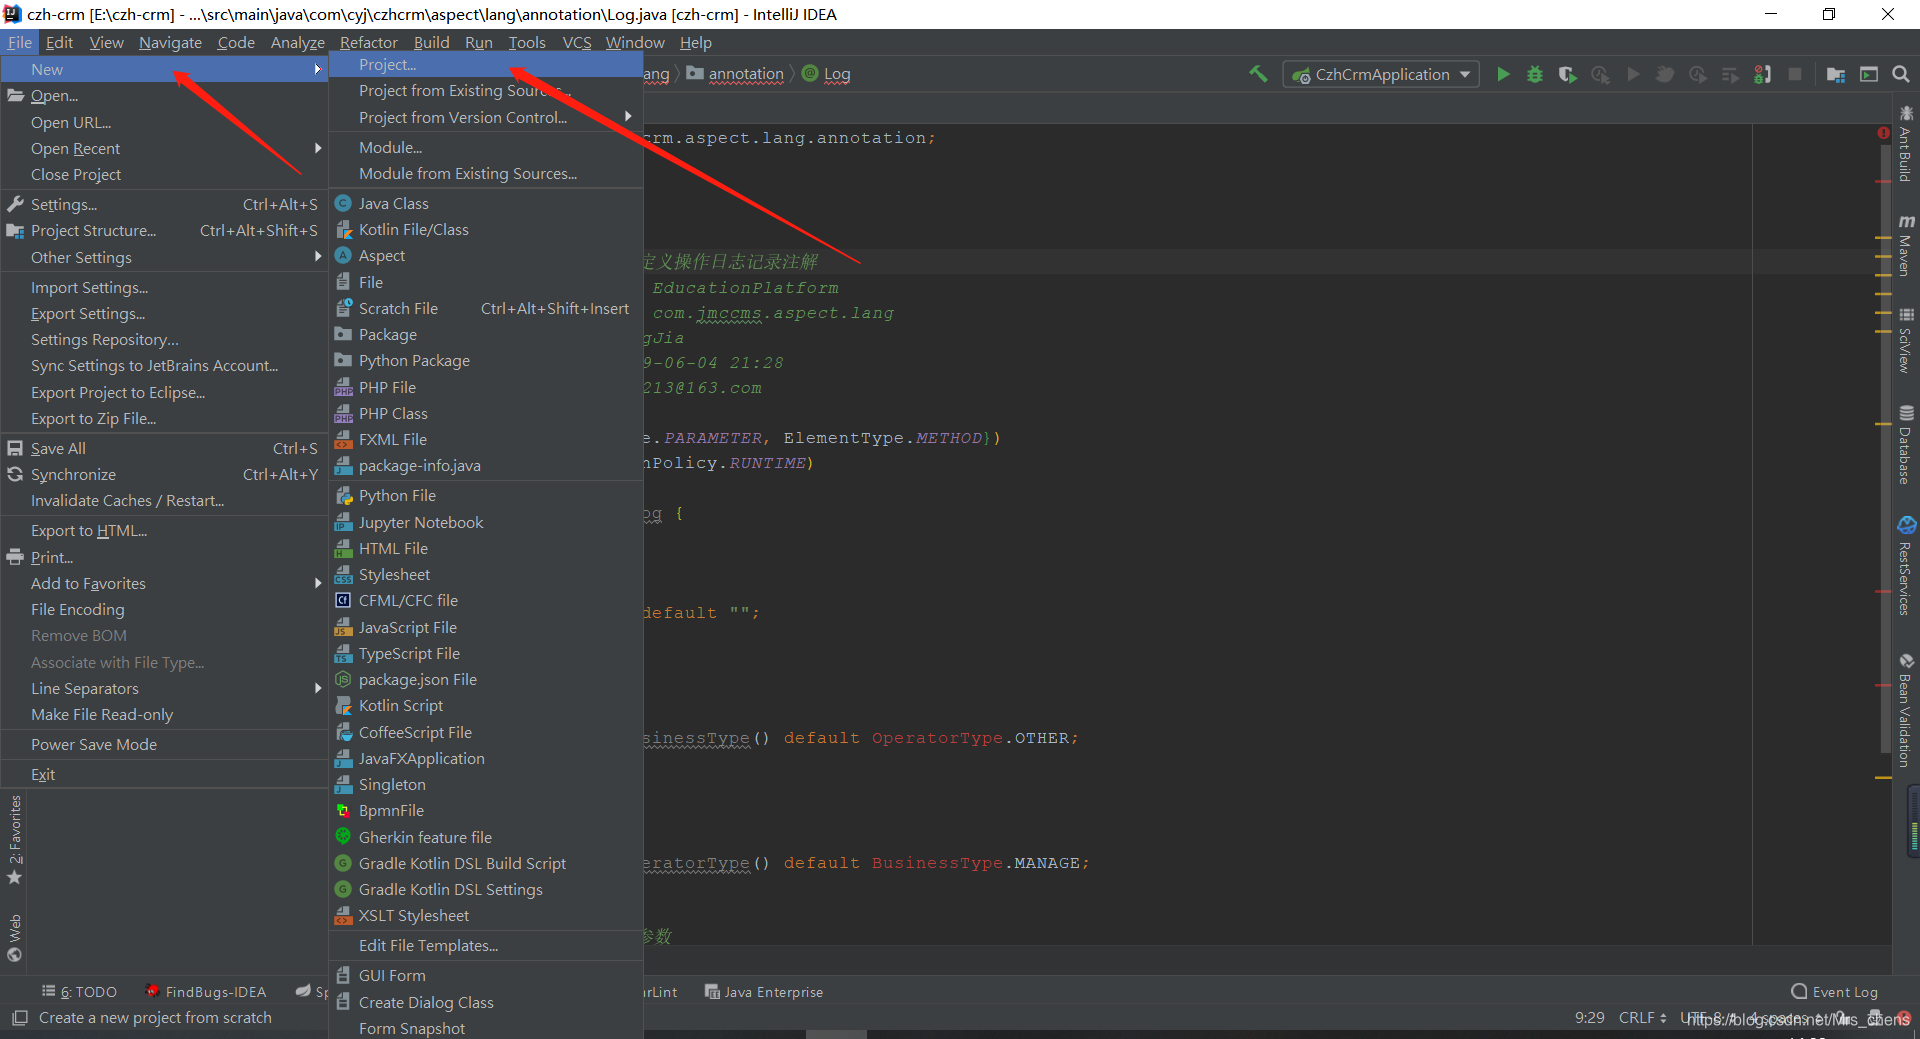The width and height of the screenshot is (1920, 1039).
Task: Expand Project from Version Control submenu
Action: click(486, 117)
